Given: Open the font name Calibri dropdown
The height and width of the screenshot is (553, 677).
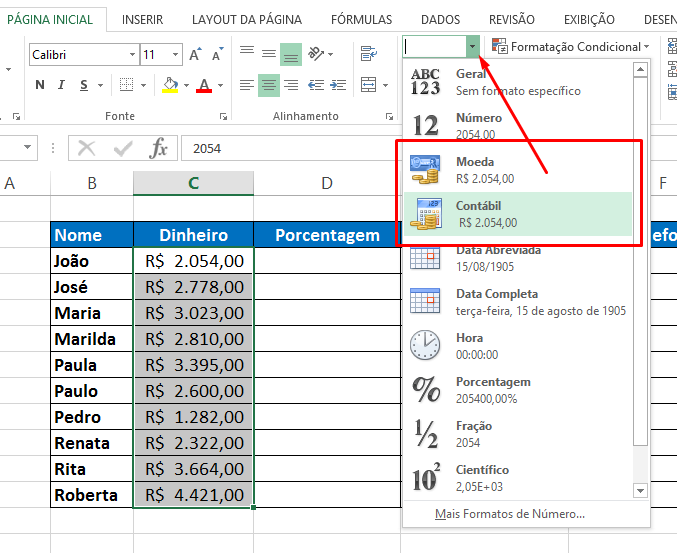Looking at the screenshot, I should 132,55.
